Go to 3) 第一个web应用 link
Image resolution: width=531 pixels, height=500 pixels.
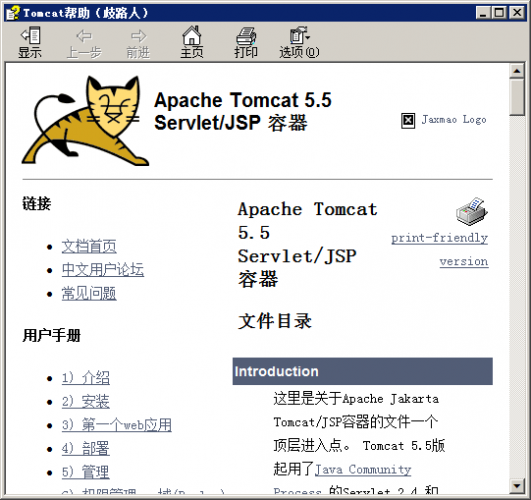(116, 425)
